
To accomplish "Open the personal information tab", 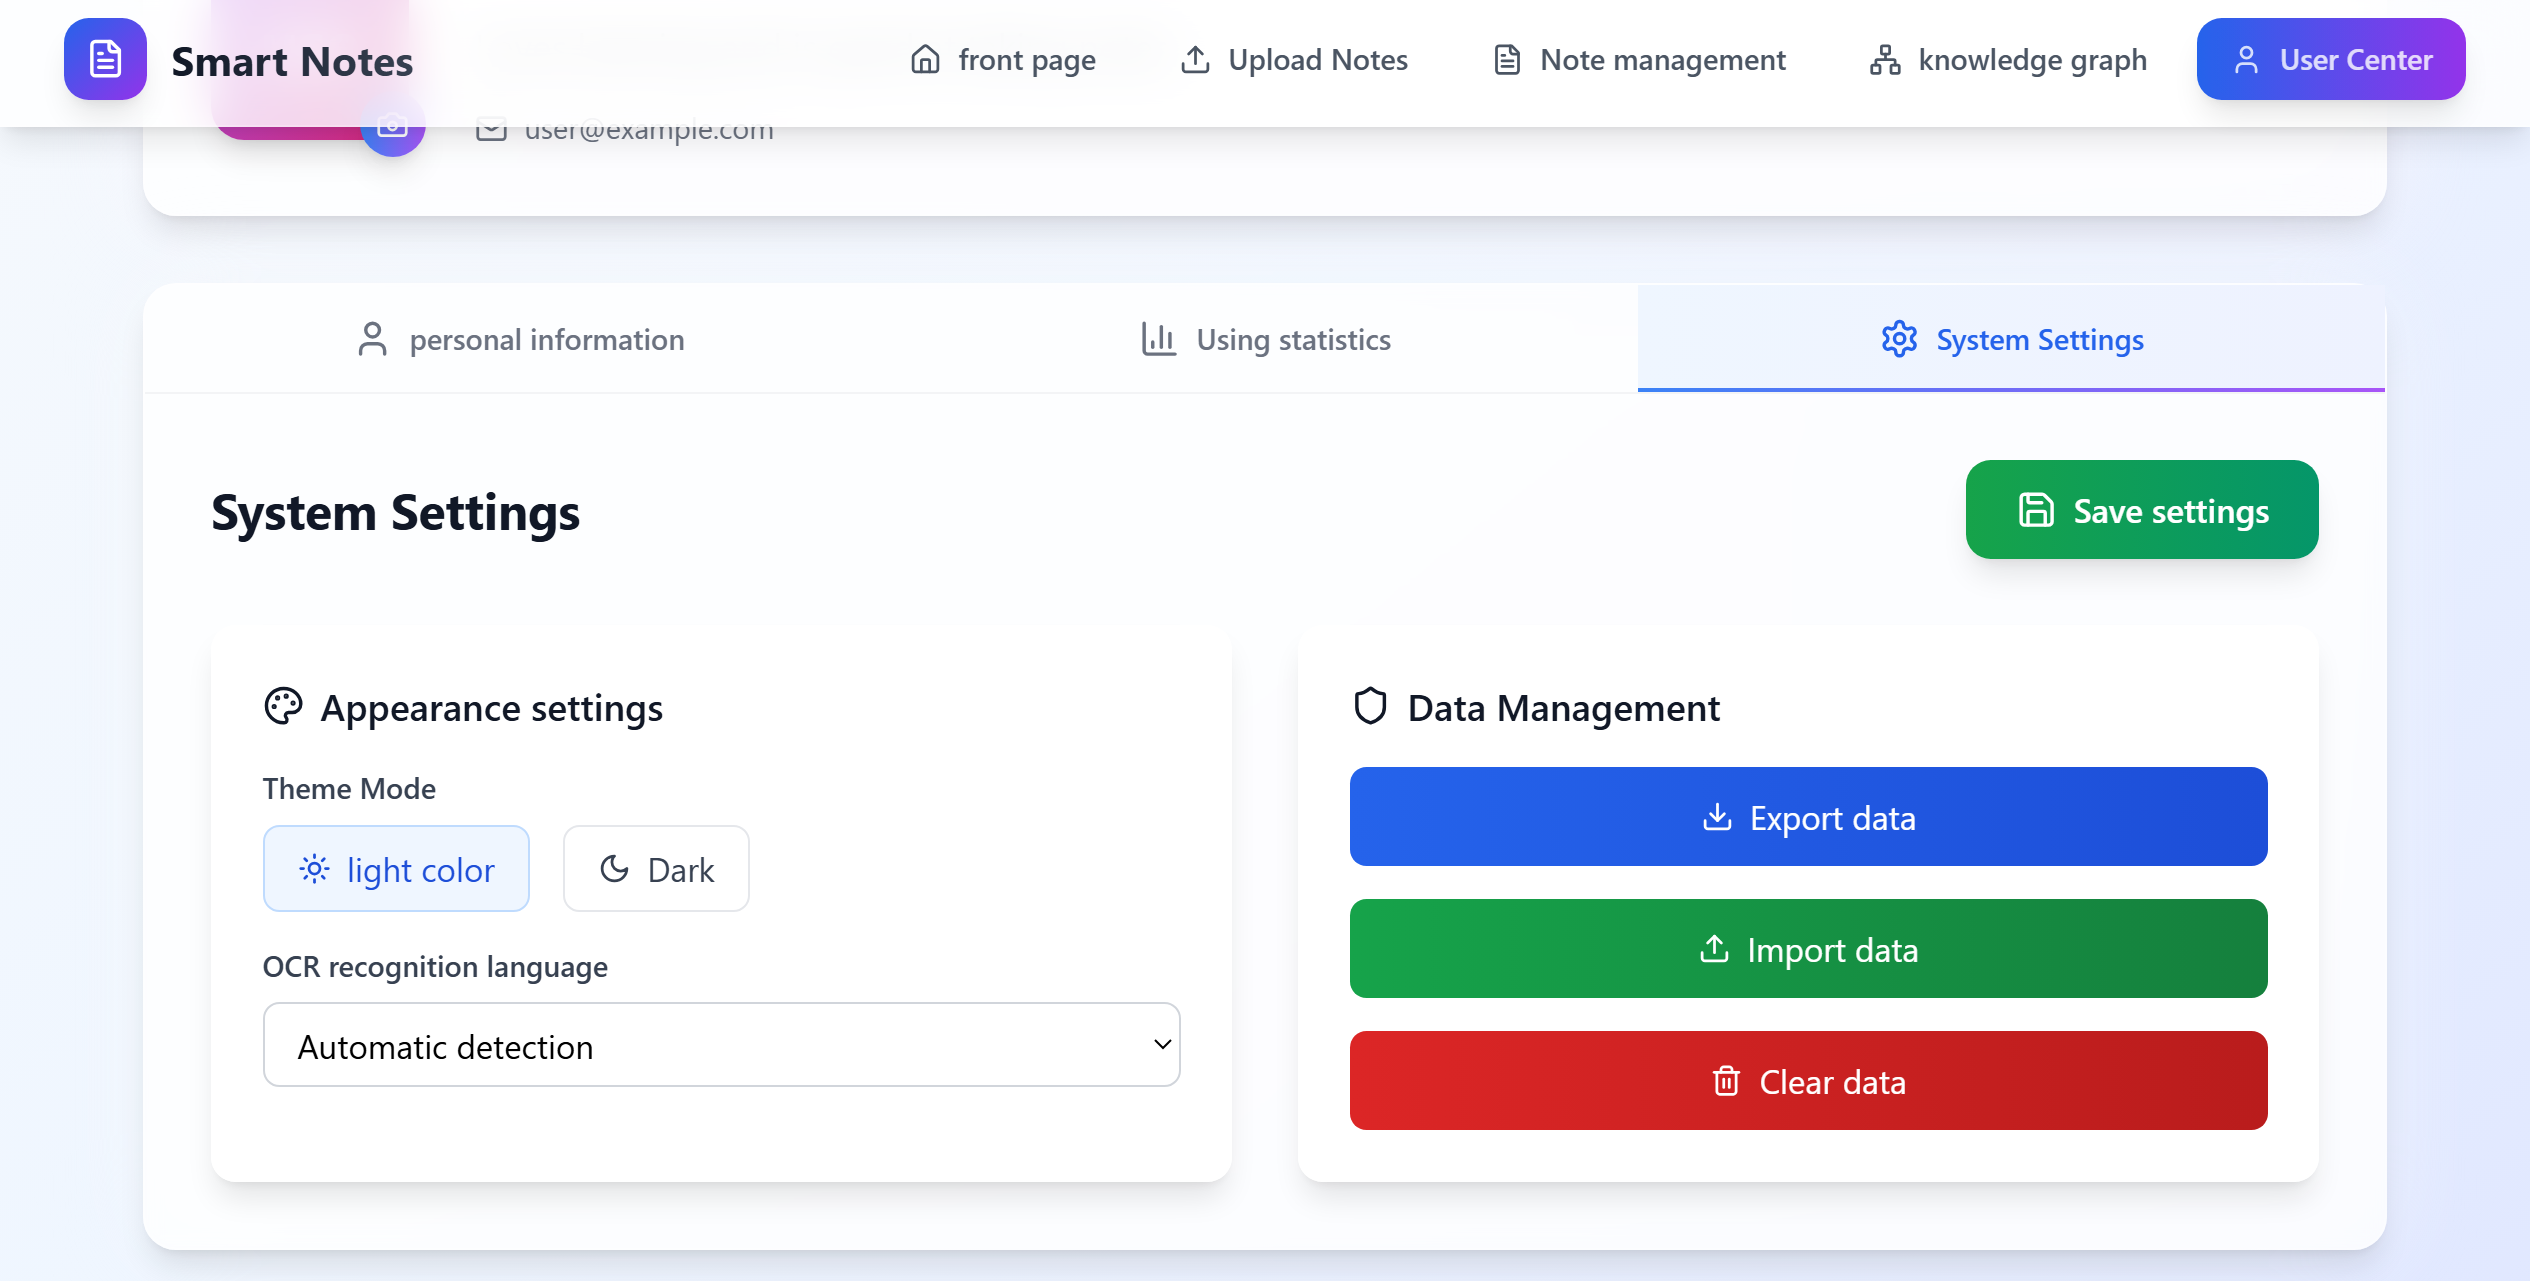I will [x=520, y=340].
